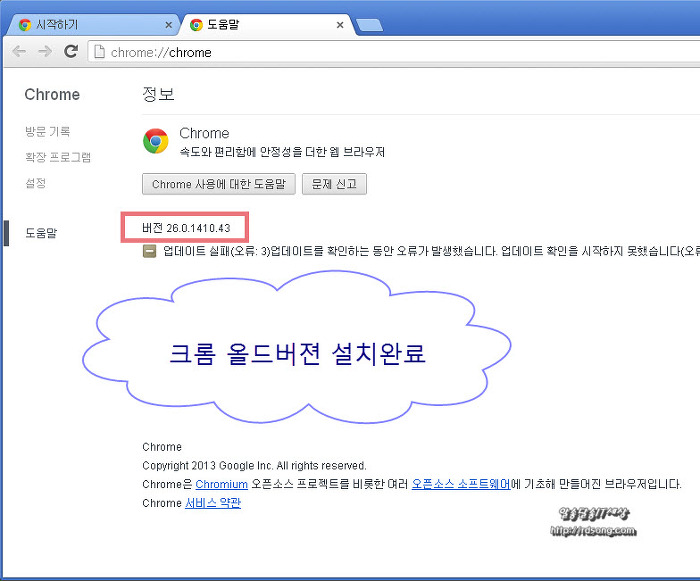Viewport: 700px width, 581px height.
Task: Follow the Chromium link
Action: pos(221,484)
